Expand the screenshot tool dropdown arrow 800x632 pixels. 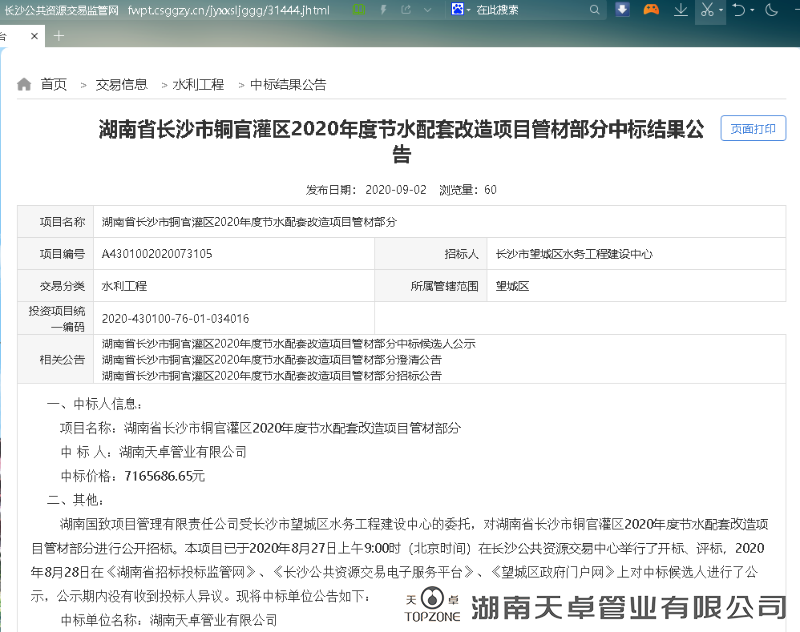coord(723,10)
